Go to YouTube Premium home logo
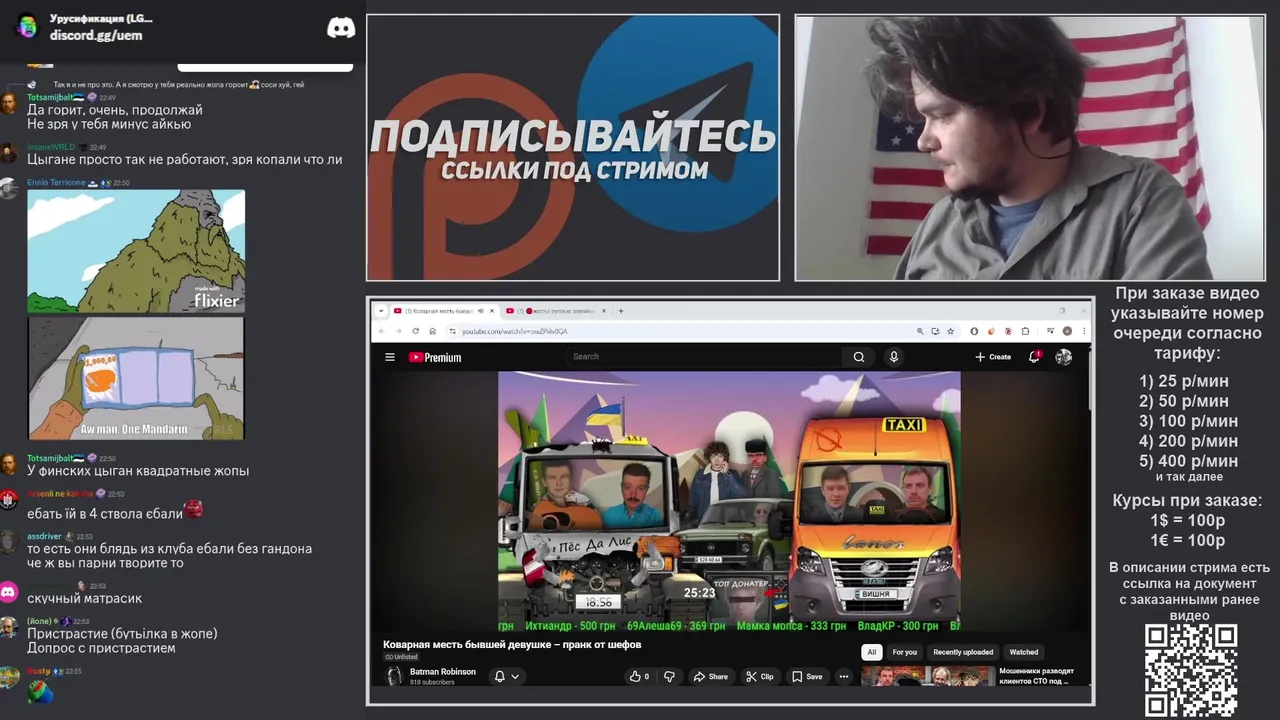Screen dimensions: 1280x720 tap(435, 357)
